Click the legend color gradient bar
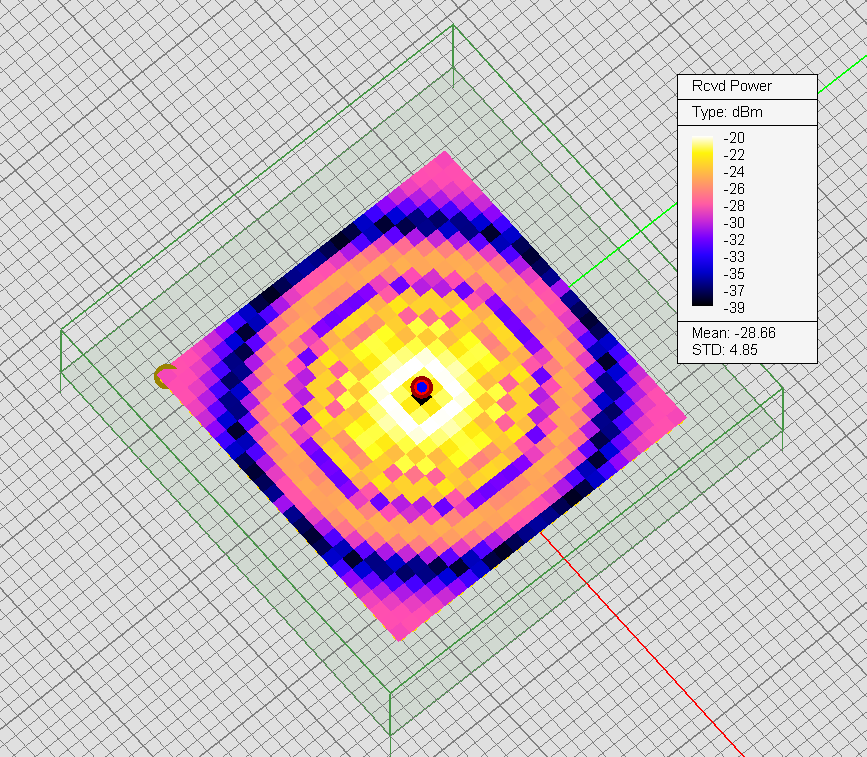Screen dimensions: 867x757 pos(704,221)
